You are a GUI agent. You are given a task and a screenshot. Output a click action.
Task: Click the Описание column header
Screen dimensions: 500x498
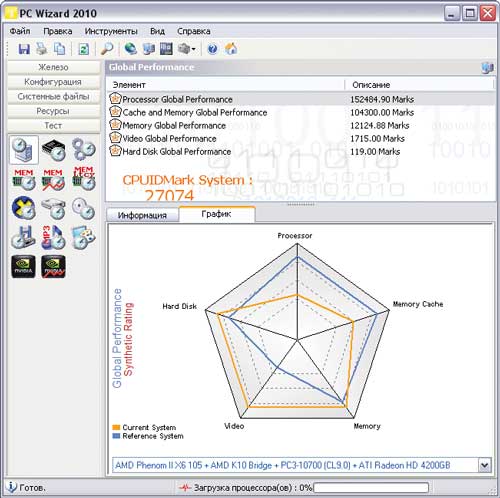coord(419,85)
